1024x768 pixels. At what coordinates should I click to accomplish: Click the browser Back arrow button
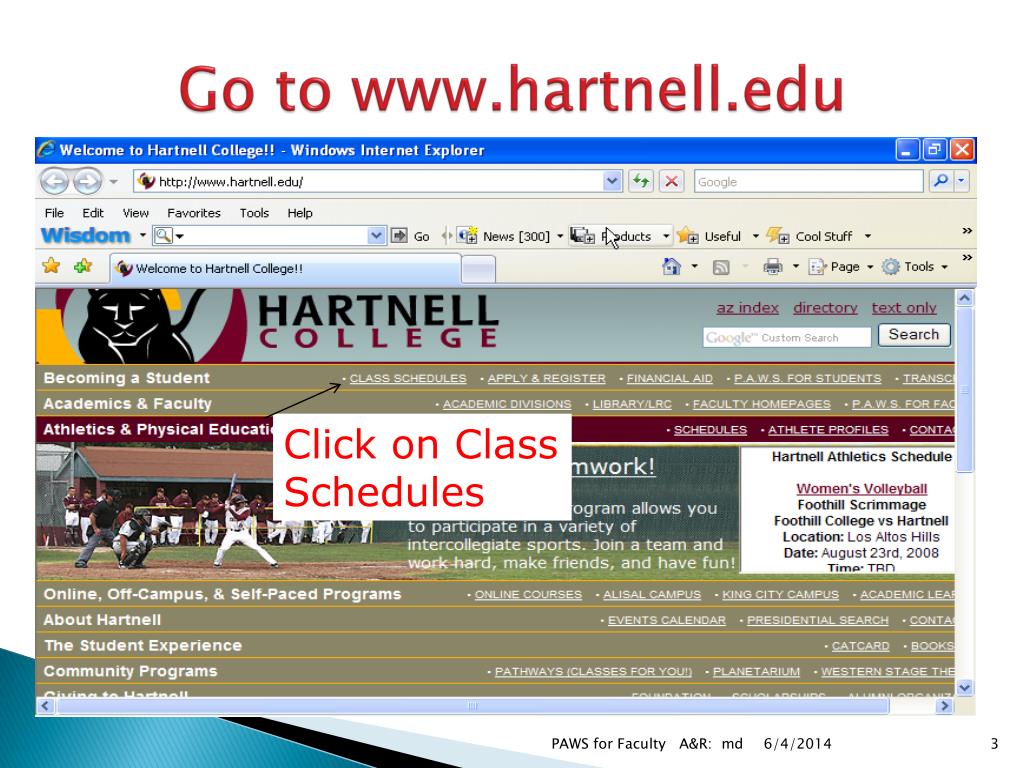click(x=55, y=181)
